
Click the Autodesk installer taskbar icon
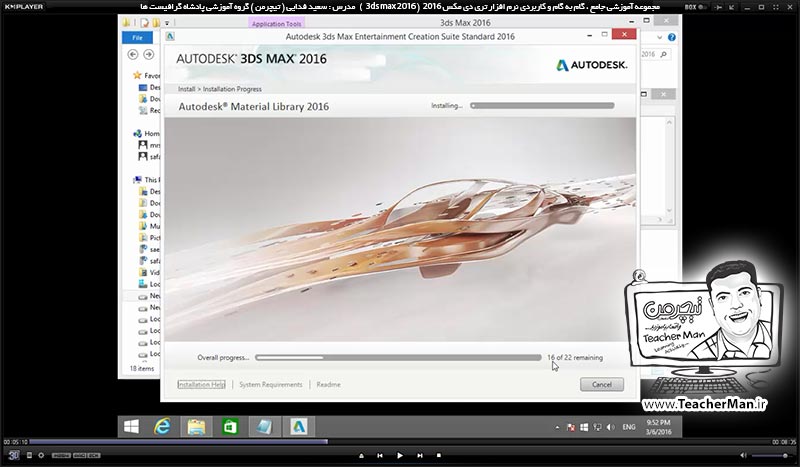[298, 427]
